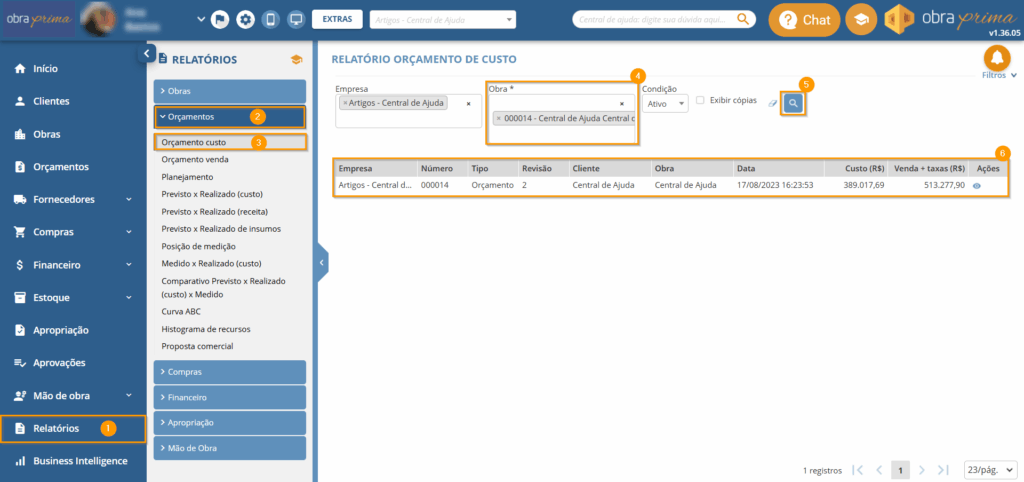Expand Mão de obra sidebar menu

tap(73, 396)
